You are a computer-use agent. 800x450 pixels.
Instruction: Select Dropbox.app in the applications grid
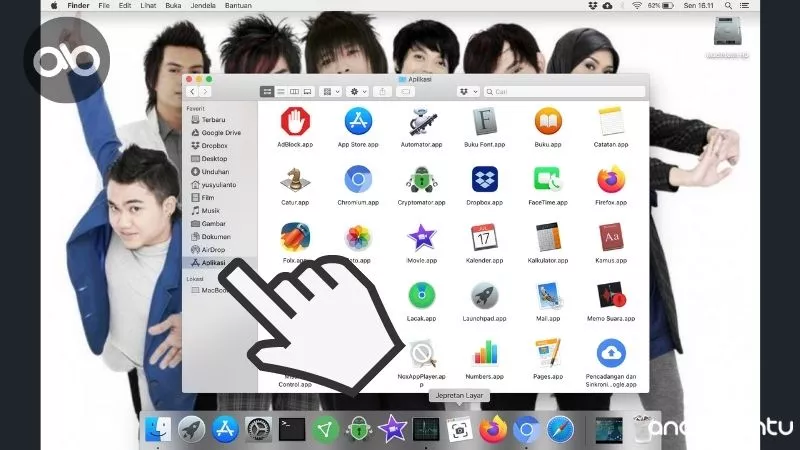click(485, 180)
